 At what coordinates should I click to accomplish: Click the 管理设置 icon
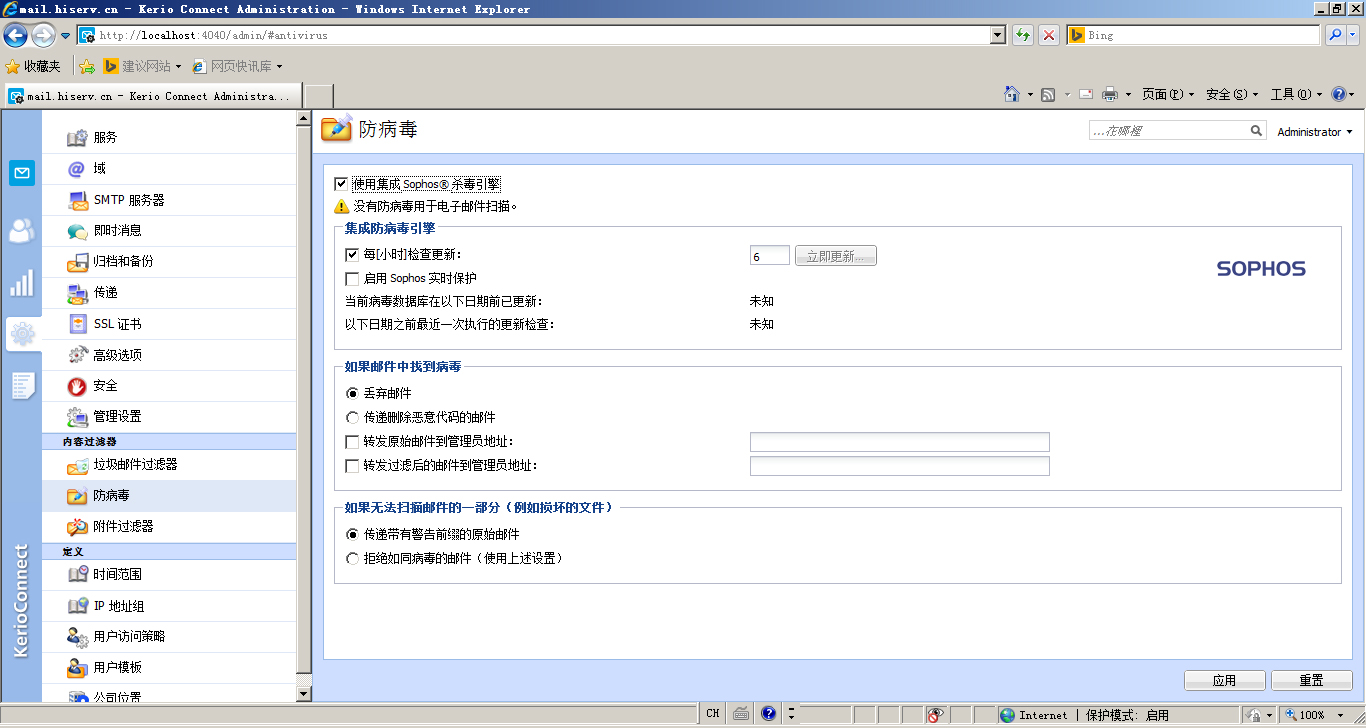[77, 417]
